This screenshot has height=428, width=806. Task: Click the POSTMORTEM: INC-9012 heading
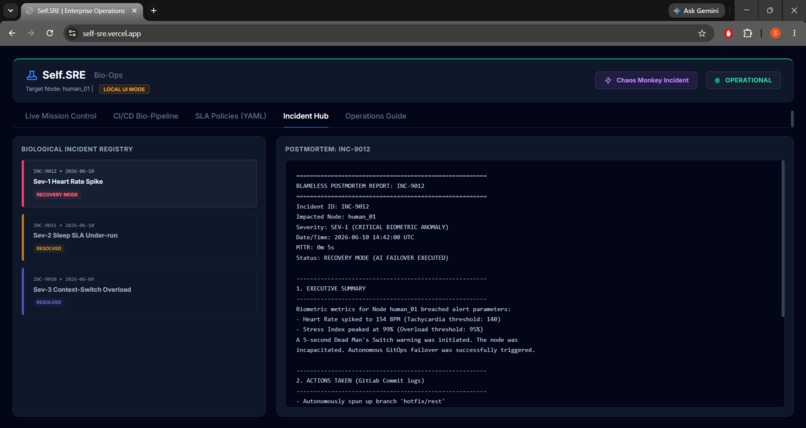point(327,149)
